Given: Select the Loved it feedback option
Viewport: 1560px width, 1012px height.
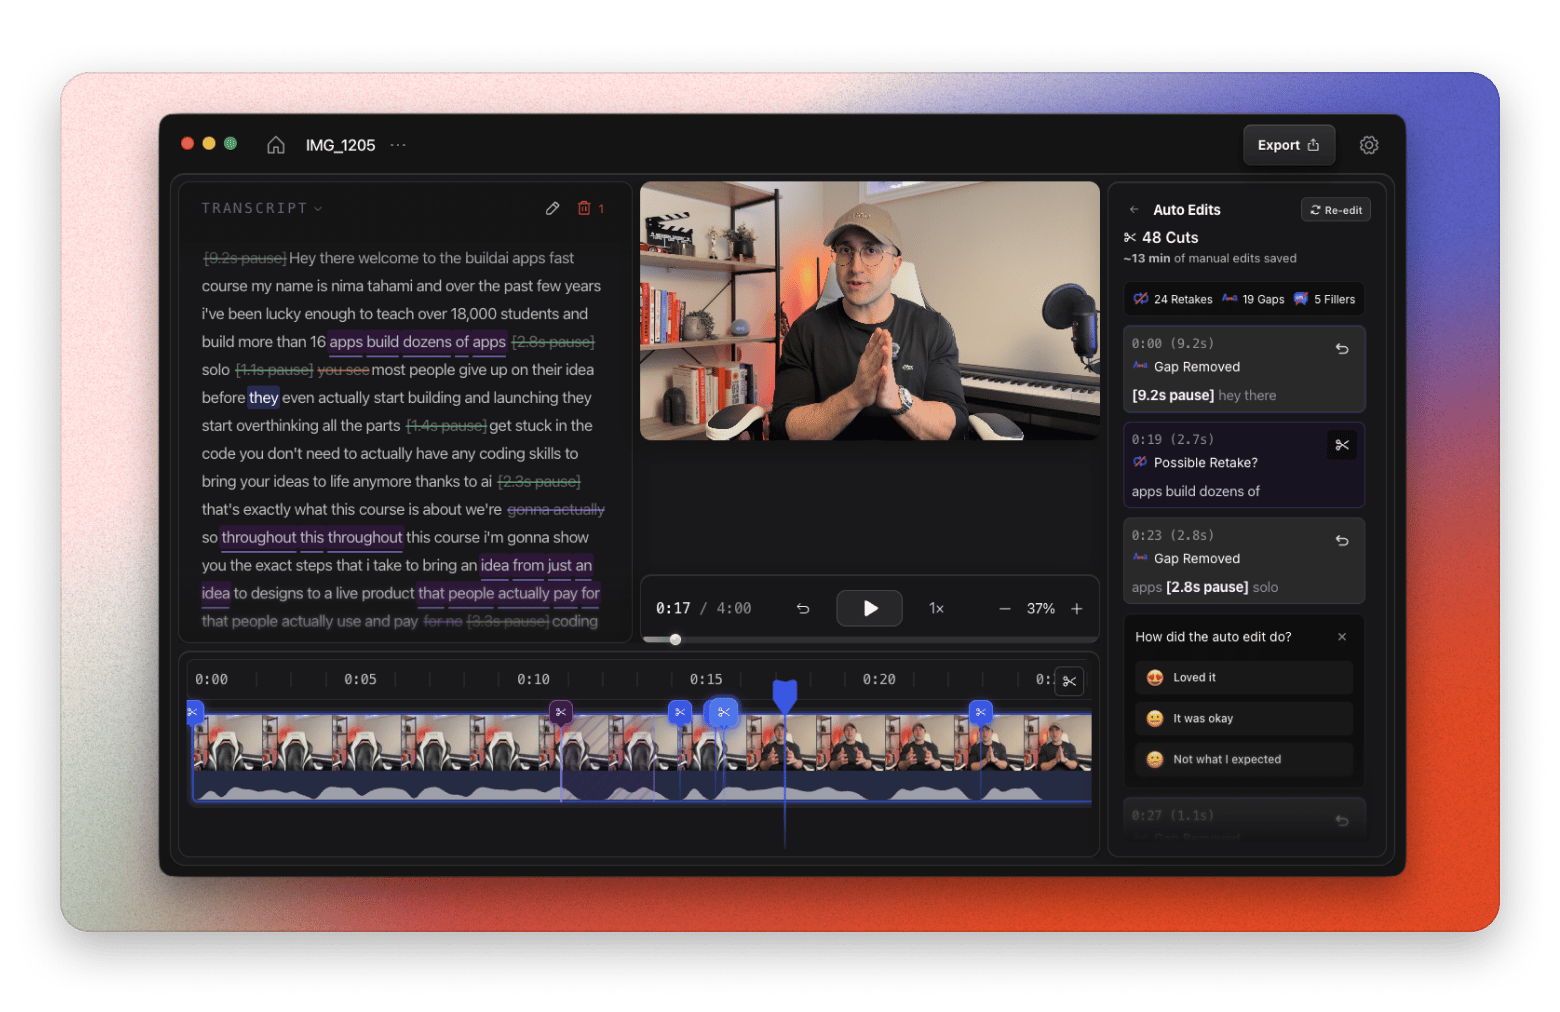Looking at the screenshot, I should coord(1244,678).
